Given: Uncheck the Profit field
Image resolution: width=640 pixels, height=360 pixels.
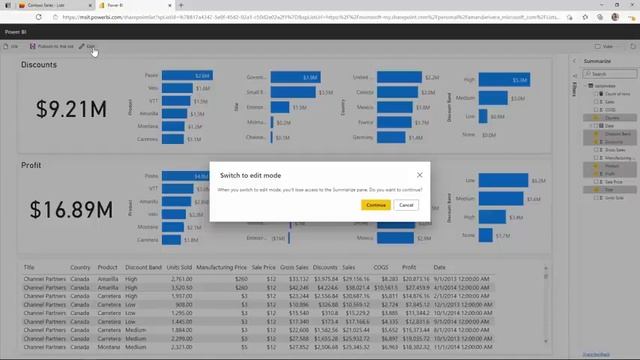Looking at the screenshot, I should (x=596, y=174).
